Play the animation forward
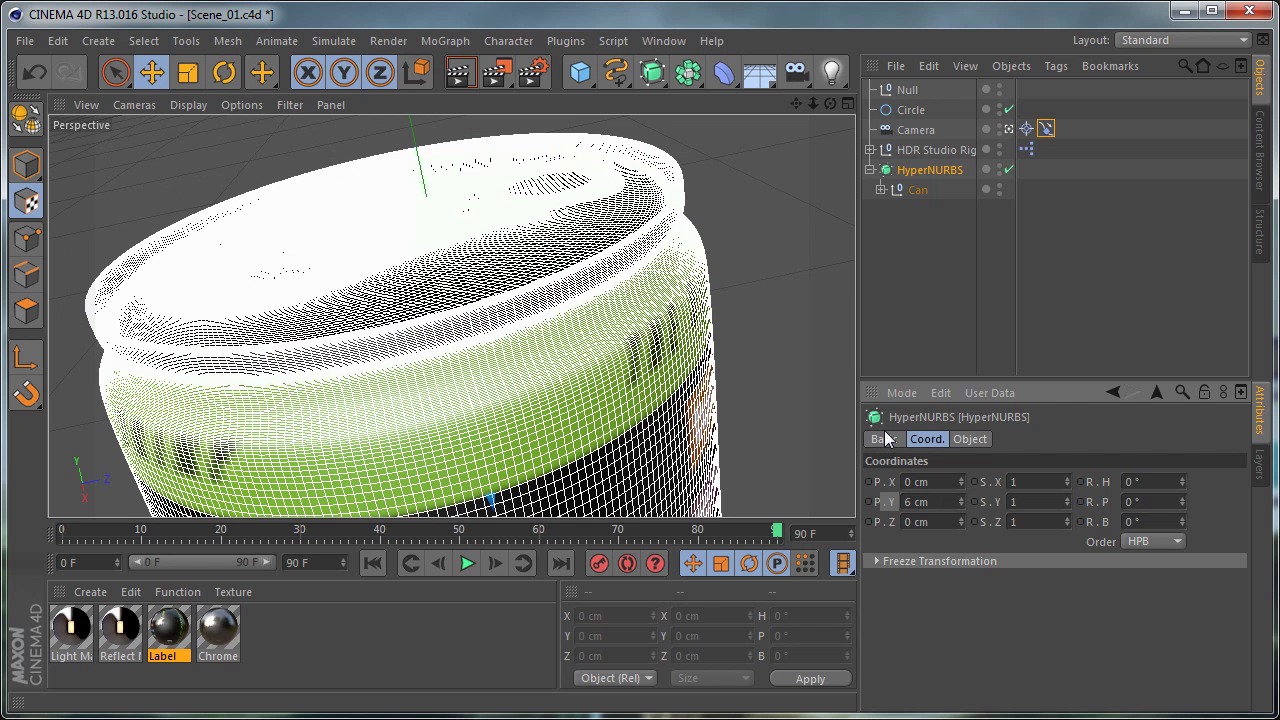Viewport: 1280px width, 720px height. tap(467, 563)
